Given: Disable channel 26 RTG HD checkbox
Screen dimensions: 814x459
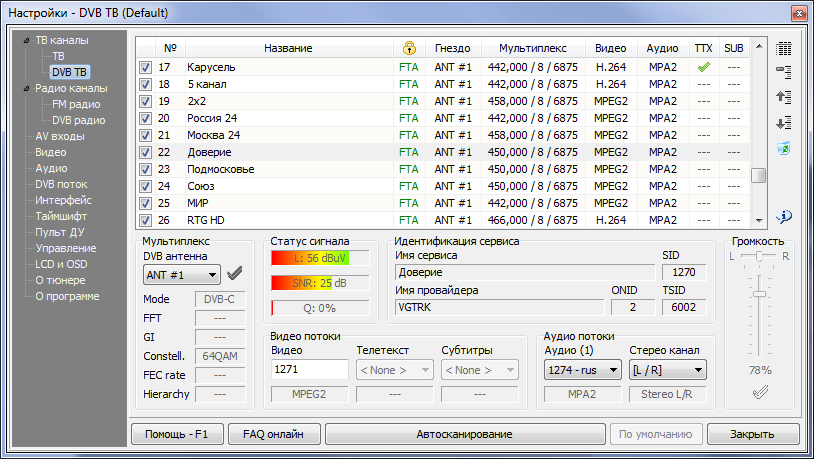Looking at the screenshot, I should [x=145, y=220].
